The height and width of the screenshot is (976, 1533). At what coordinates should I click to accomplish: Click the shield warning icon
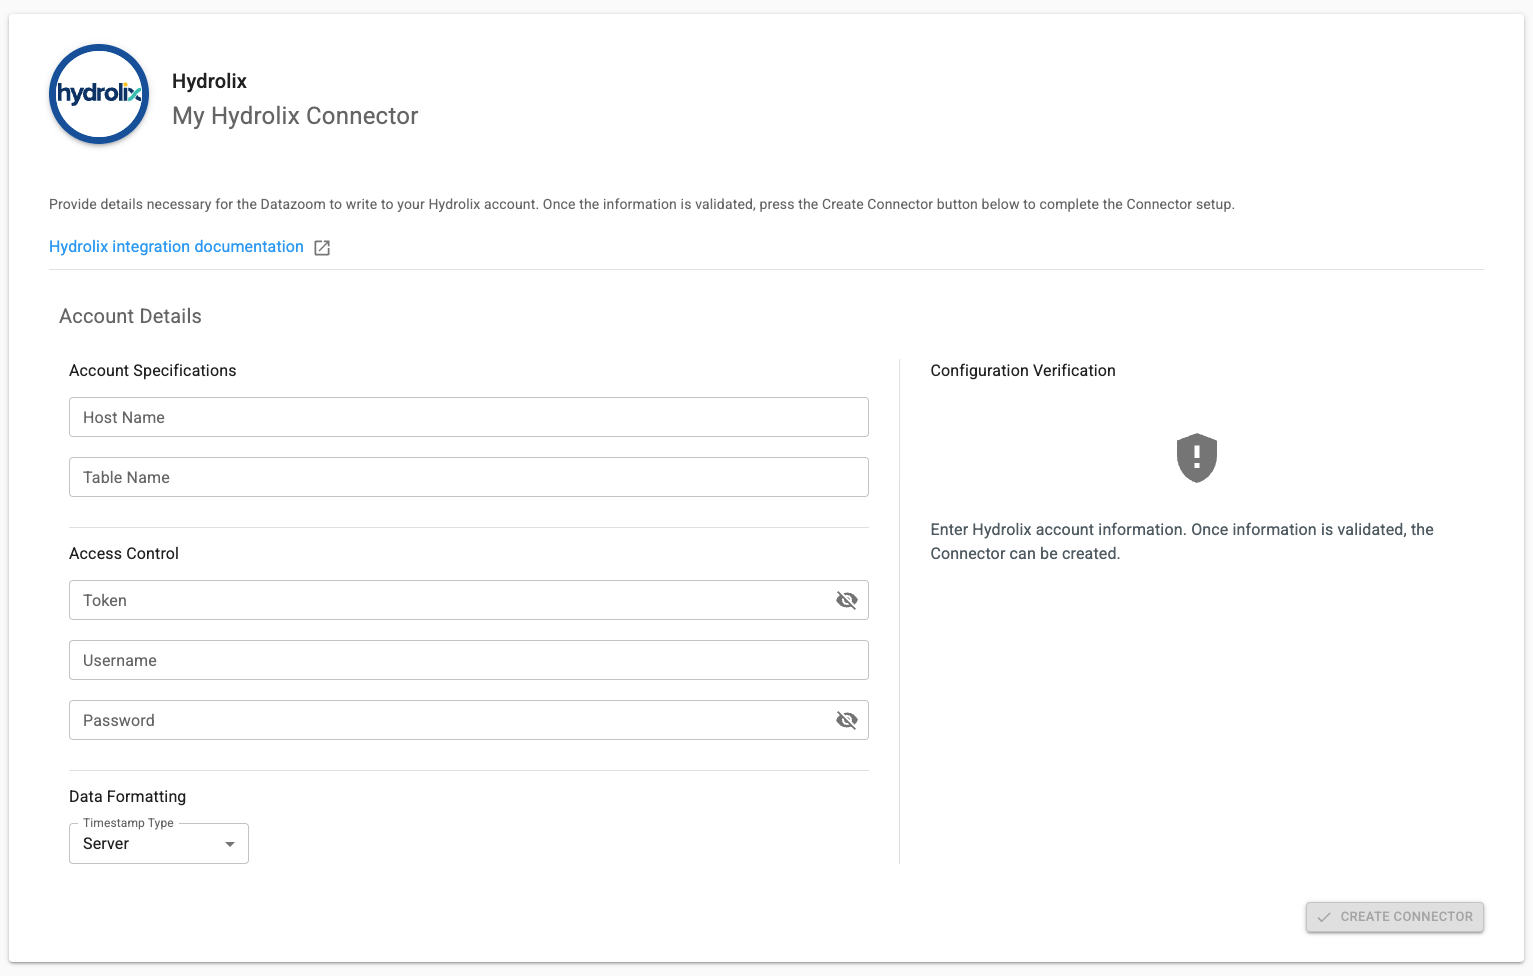[x=1196, y=458]
